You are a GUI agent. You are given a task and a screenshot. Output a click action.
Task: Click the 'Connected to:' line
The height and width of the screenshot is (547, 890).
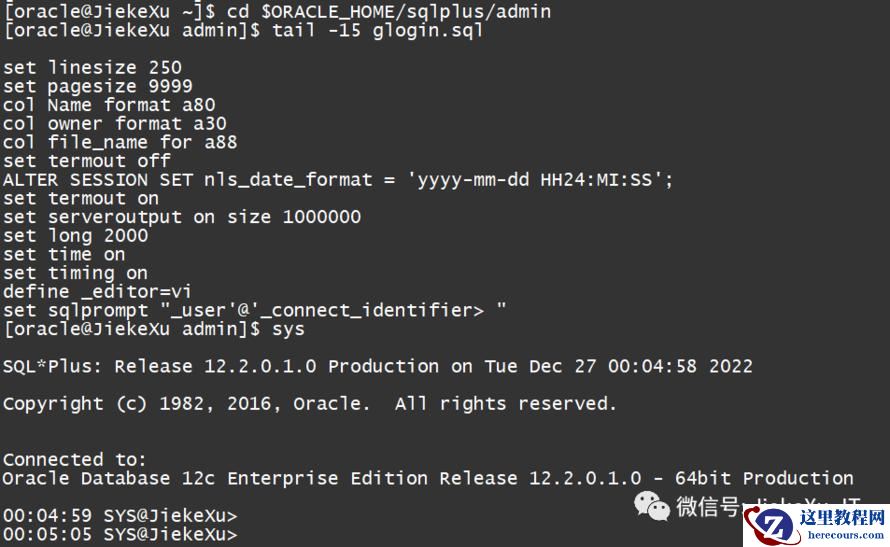(74, 460)
